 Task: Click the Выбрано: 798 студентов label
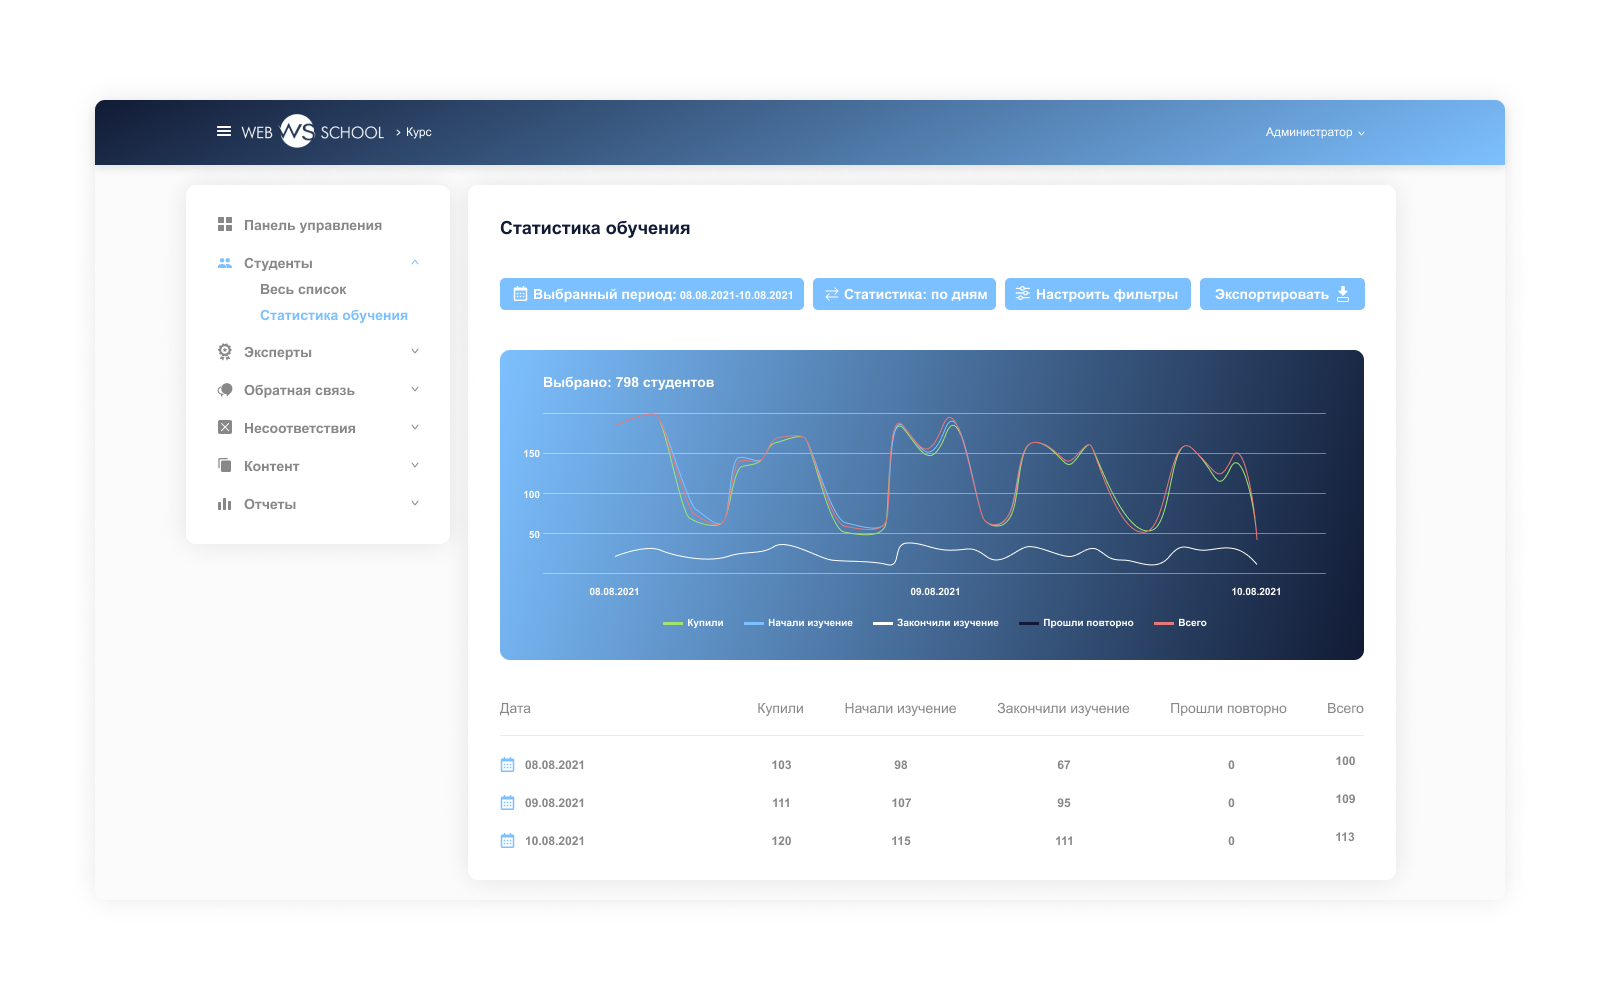(x=628, y=382)
